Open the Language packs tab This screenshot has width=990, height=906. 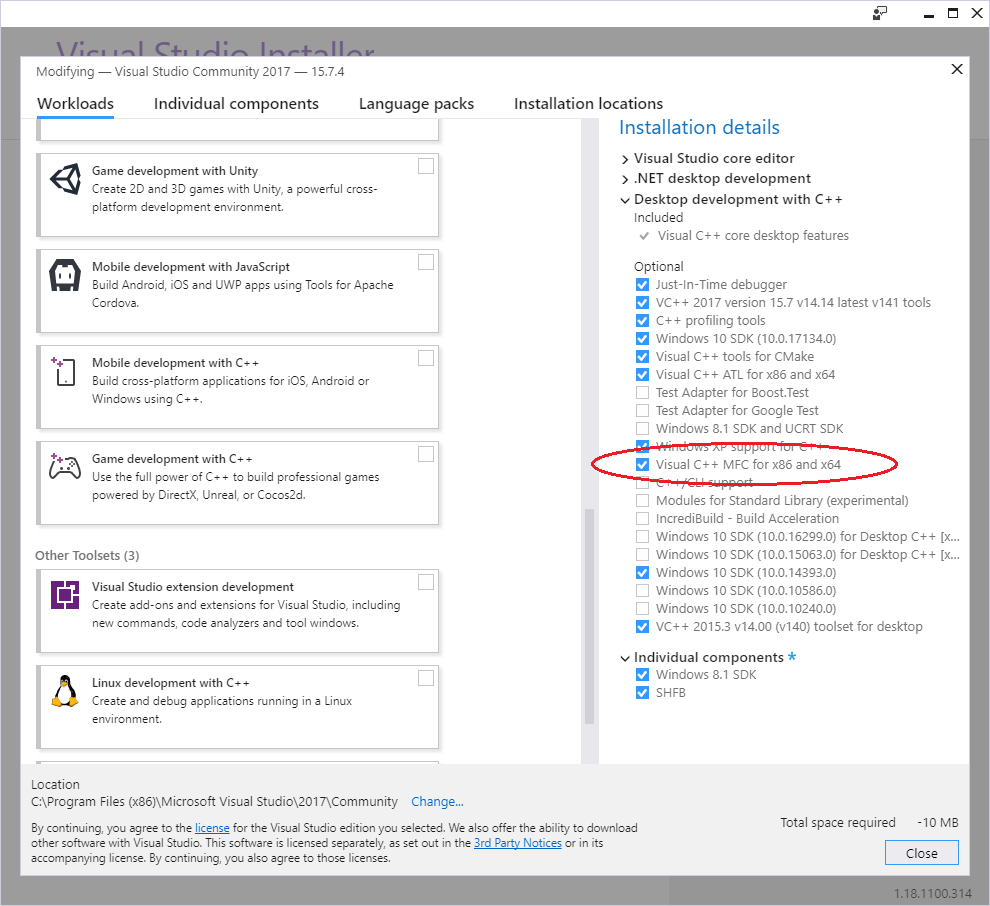click(416, 104)
